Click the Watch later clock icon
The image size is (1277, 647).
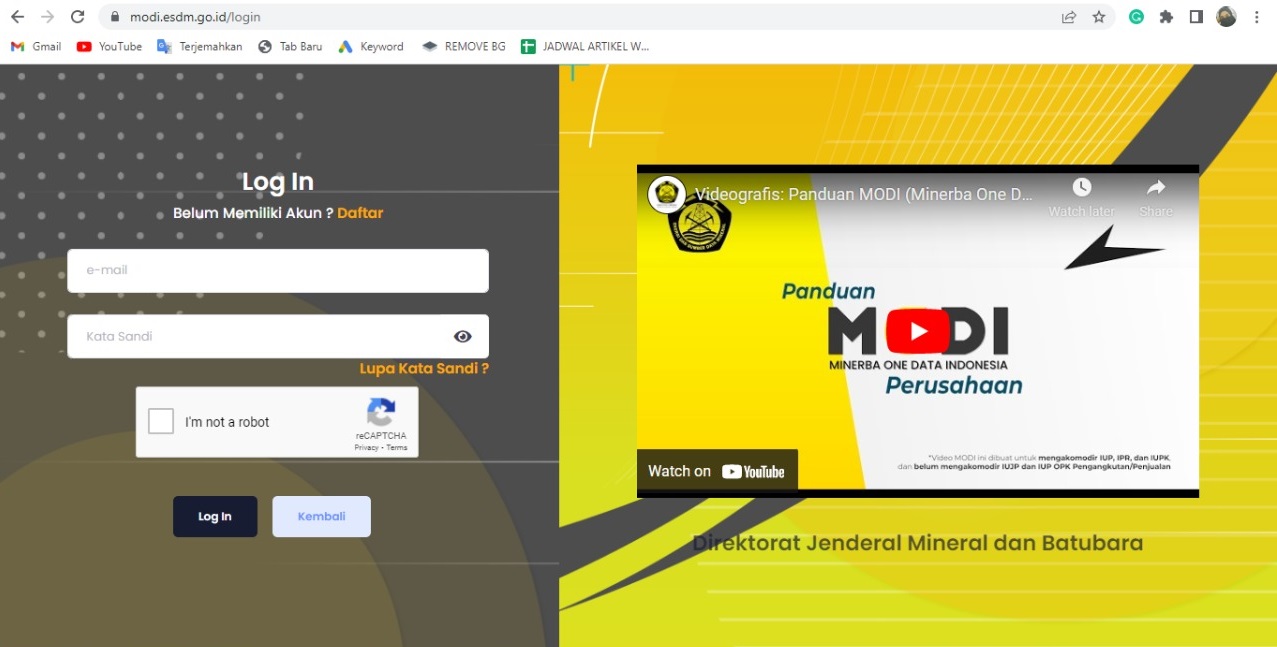[x=1081, y=187]
